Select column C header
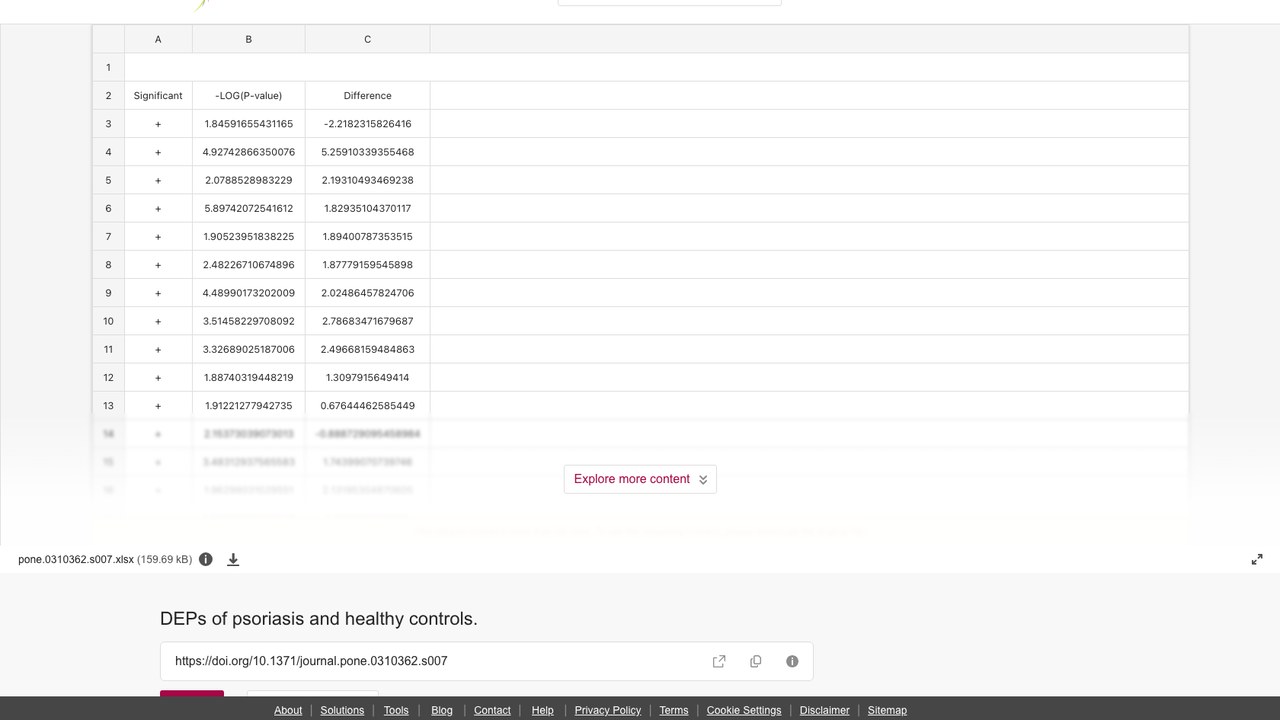 pyautogui.click(x=368, y=39)
